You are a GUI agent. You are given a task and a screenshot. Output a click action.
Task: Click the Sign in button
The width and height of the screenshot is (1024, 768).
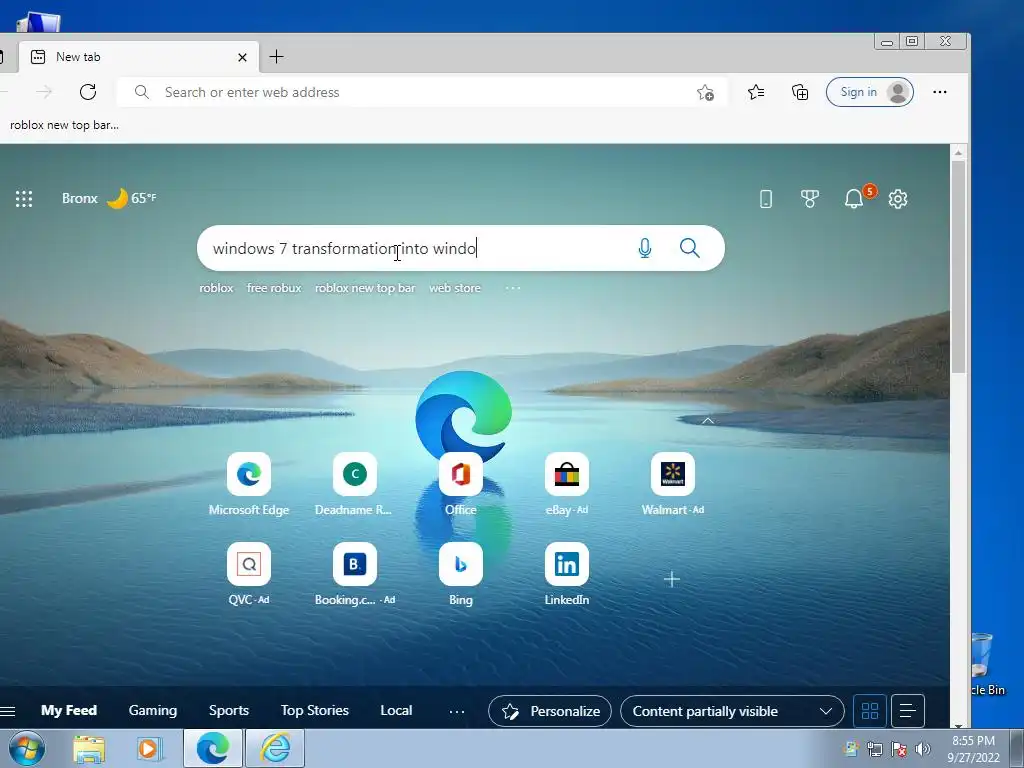click(x=870, y=92)
